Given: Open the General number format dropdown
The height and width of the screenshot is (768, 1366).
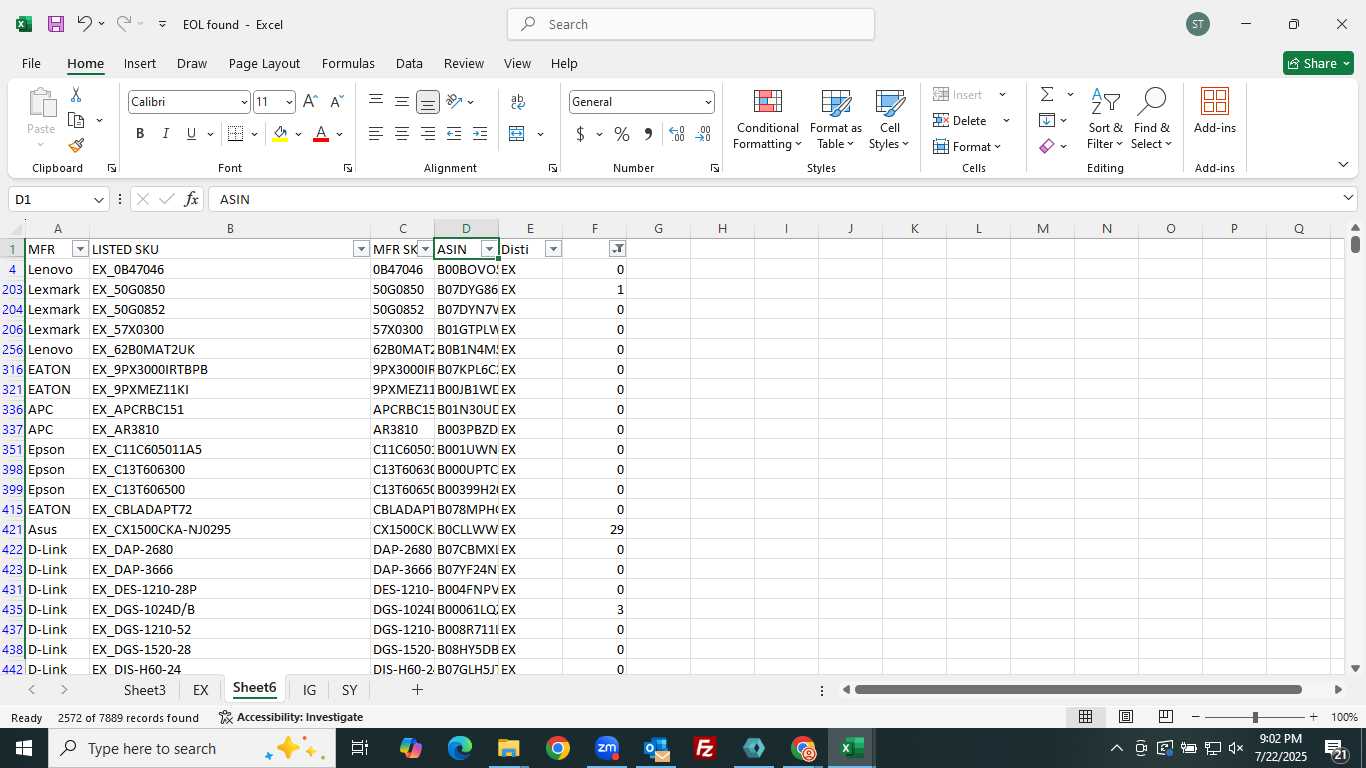Looking at the screenshot, I should (708, 102).
